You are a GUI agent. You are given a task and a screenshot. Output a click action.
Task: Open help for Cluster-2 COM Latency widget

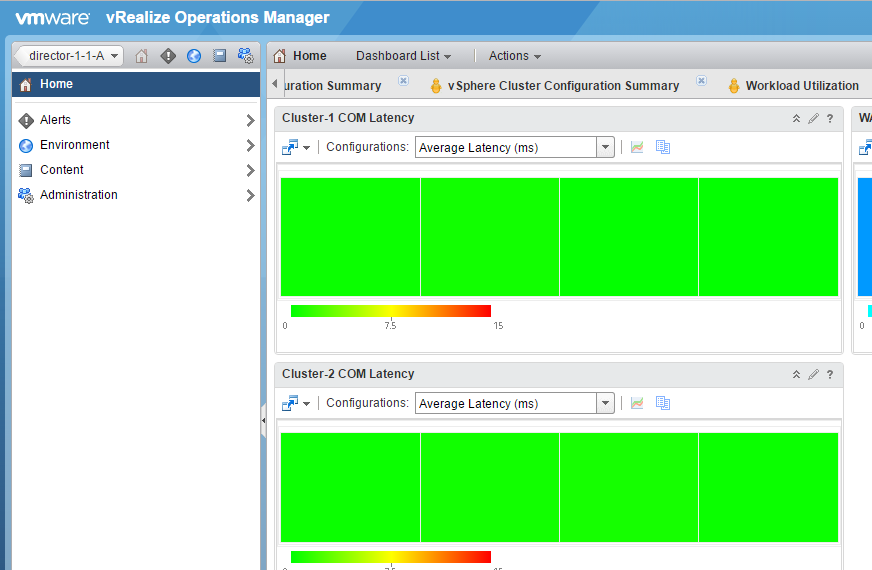coord(830,374)
